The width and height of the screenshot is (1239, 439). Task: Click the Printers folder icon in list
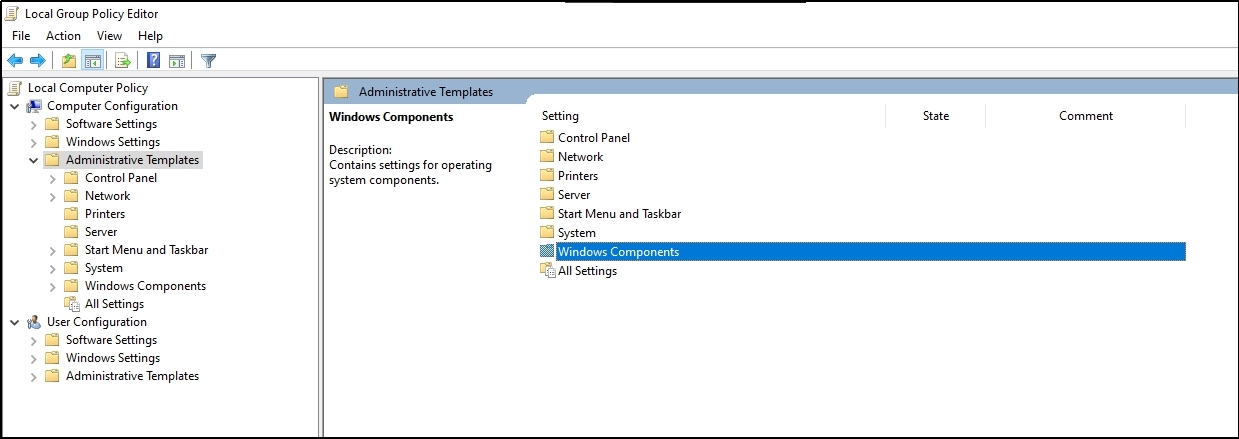click(547, 176)
